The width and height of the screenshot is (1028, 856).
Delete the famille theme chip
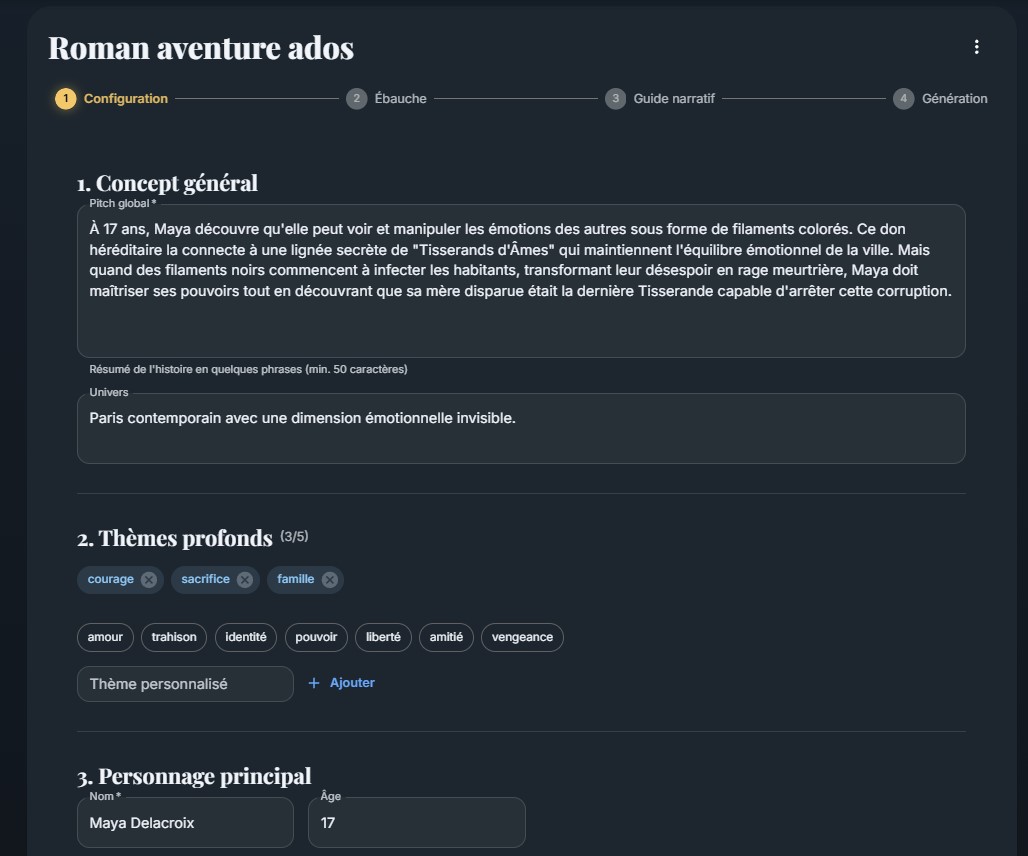(329, 580)
